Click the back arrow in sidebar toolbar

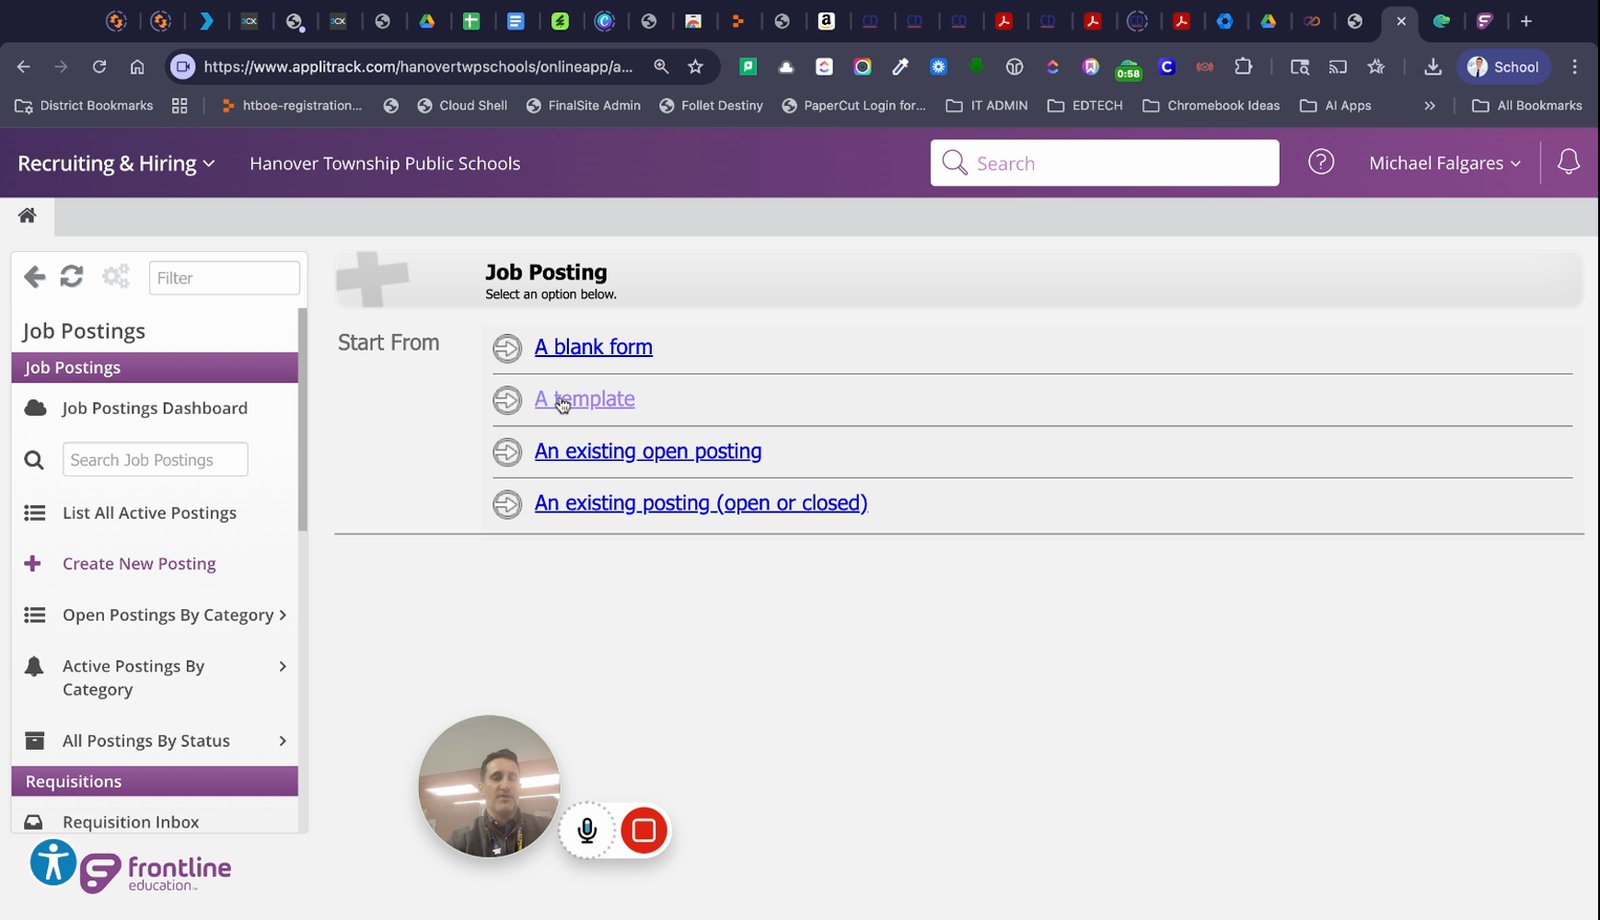point(35,277)
